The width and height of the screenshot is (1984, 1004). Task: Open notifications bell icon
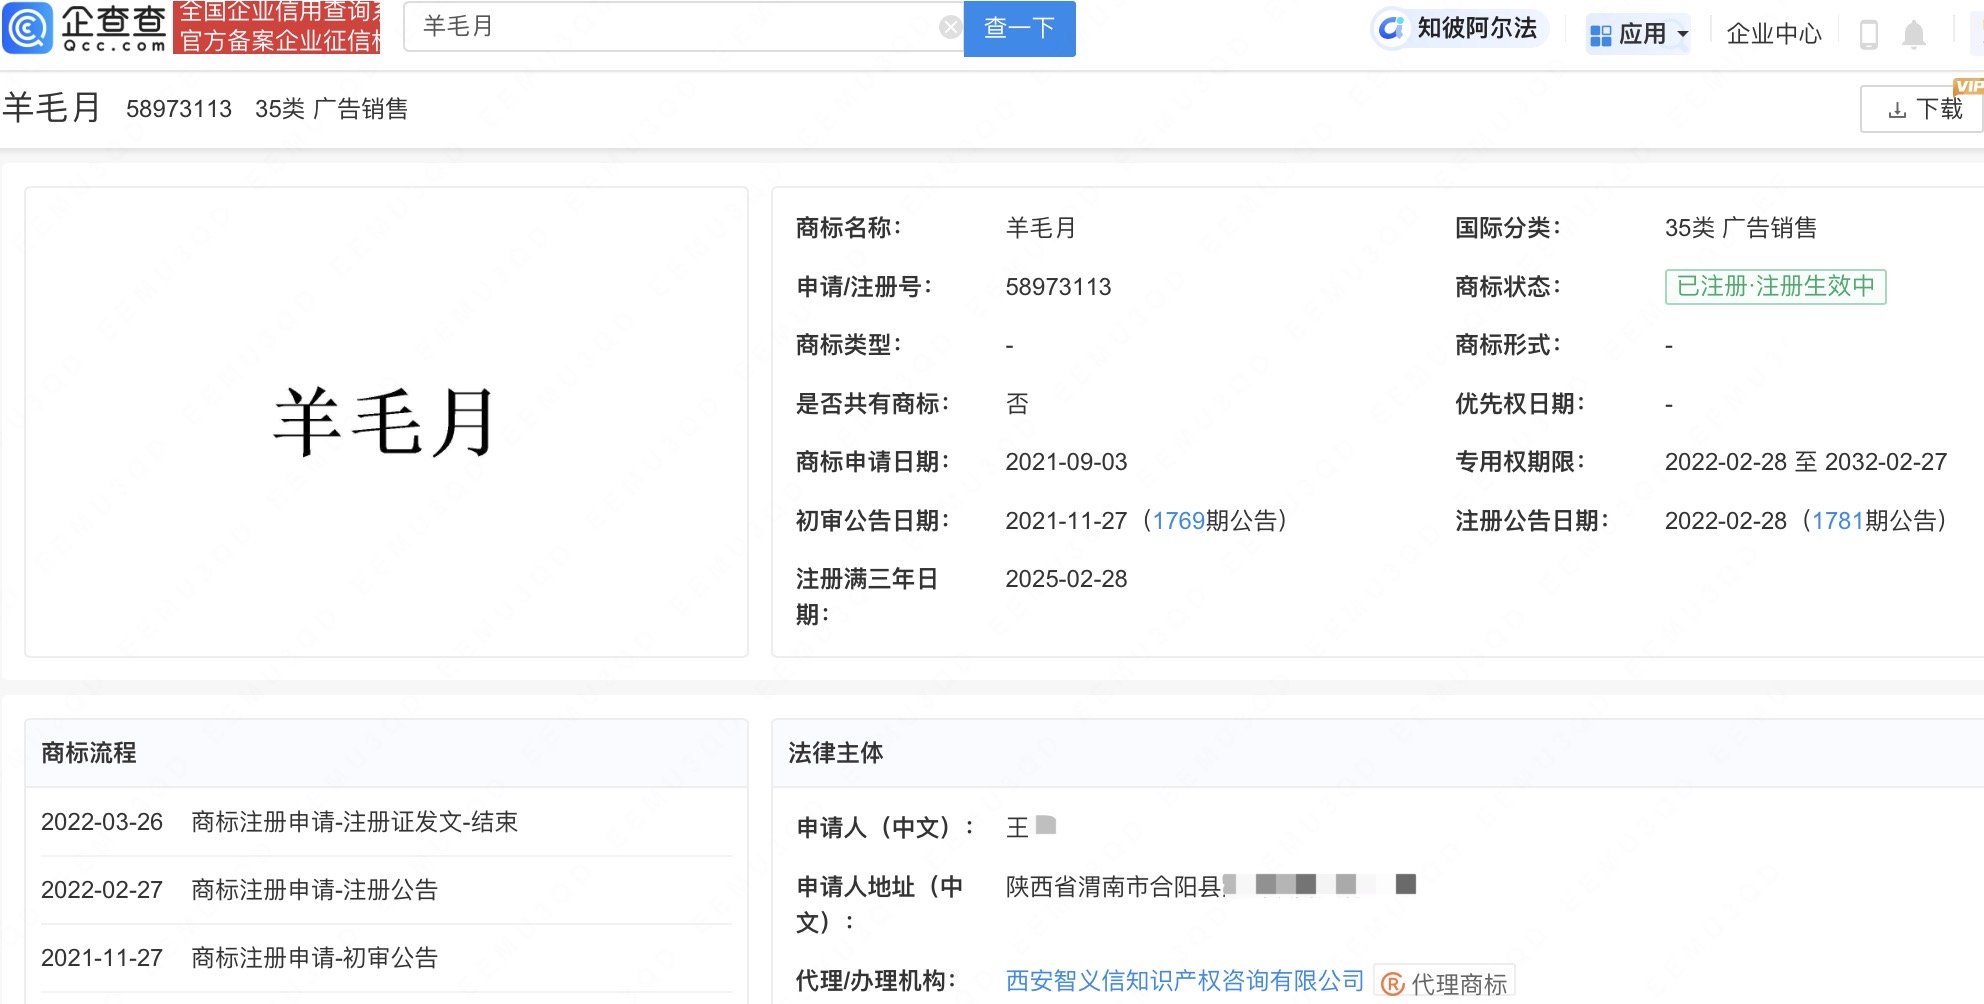1913,35
